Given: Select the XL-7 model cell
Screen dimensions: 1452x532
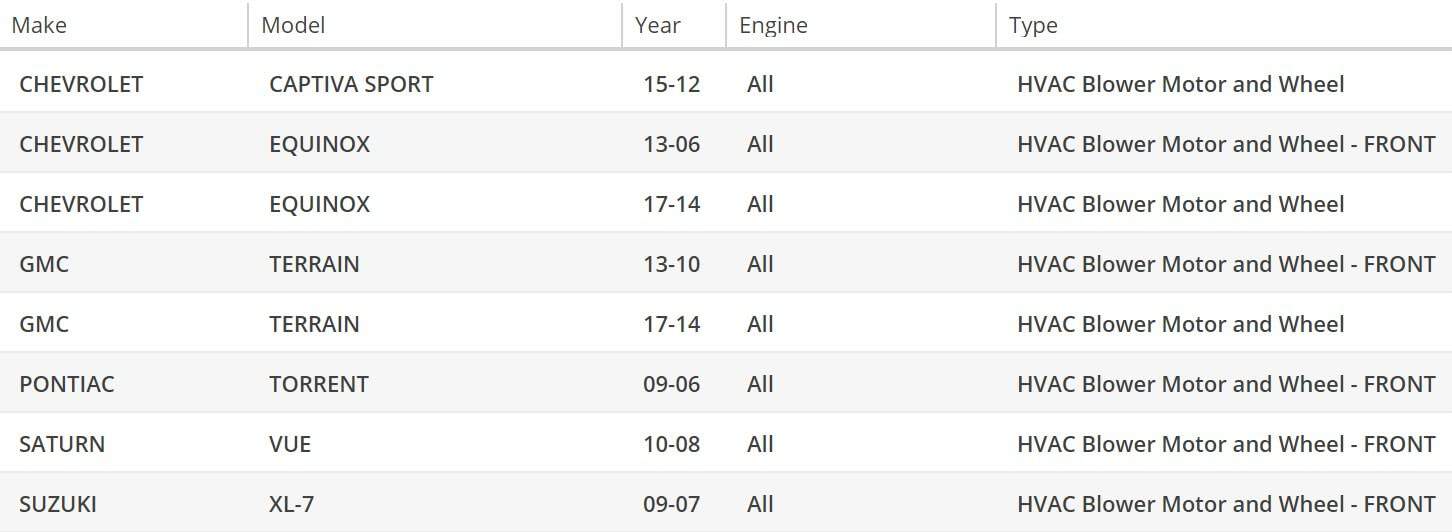Looking at the screenshot, I should (x=291, y=504).
